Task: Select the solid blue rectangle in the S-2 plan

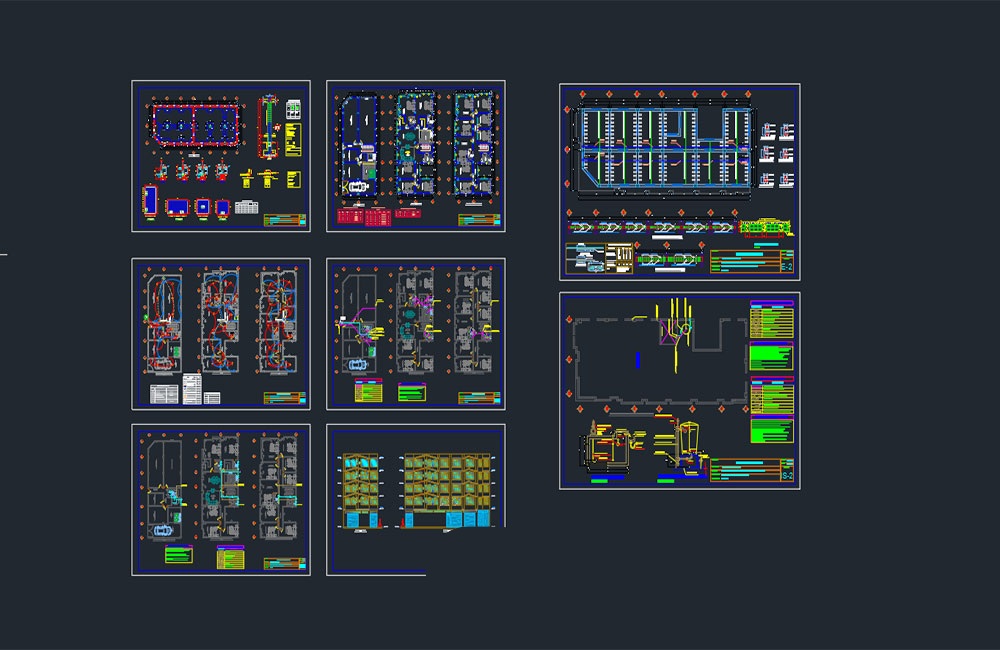Action: click(638, 360)
